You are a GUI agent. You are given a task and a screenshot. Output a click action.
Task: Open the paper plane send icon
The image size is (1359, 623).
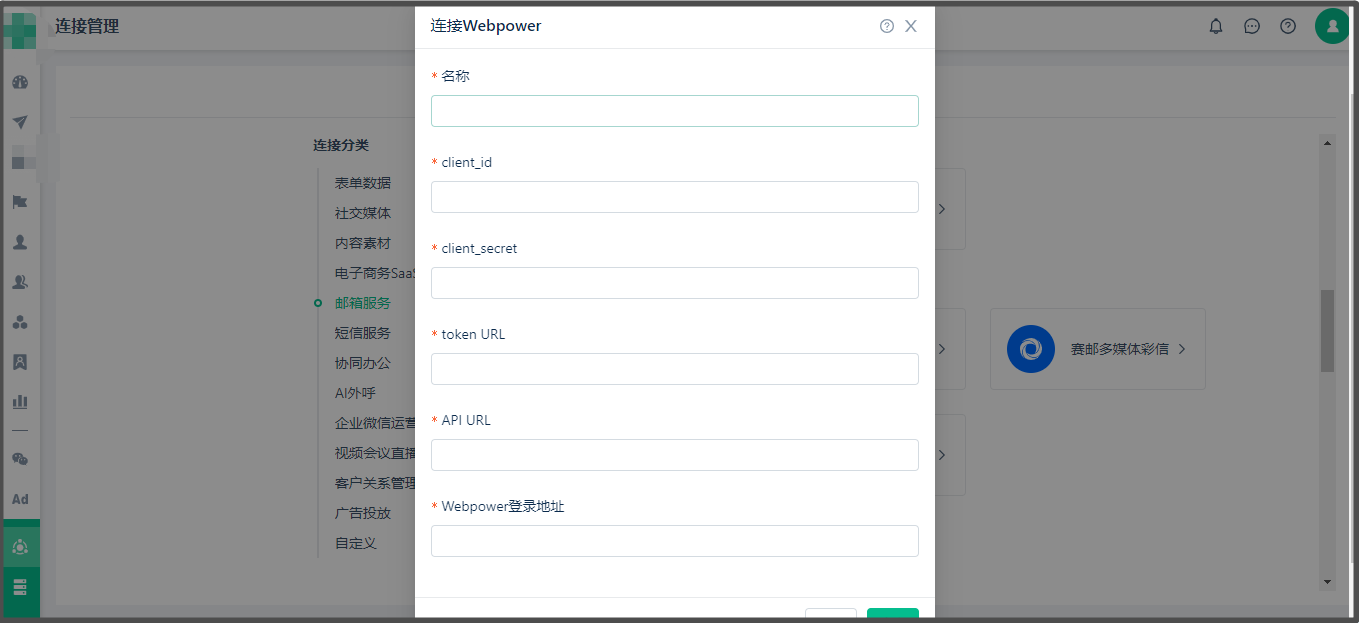[x=20, y=122]
